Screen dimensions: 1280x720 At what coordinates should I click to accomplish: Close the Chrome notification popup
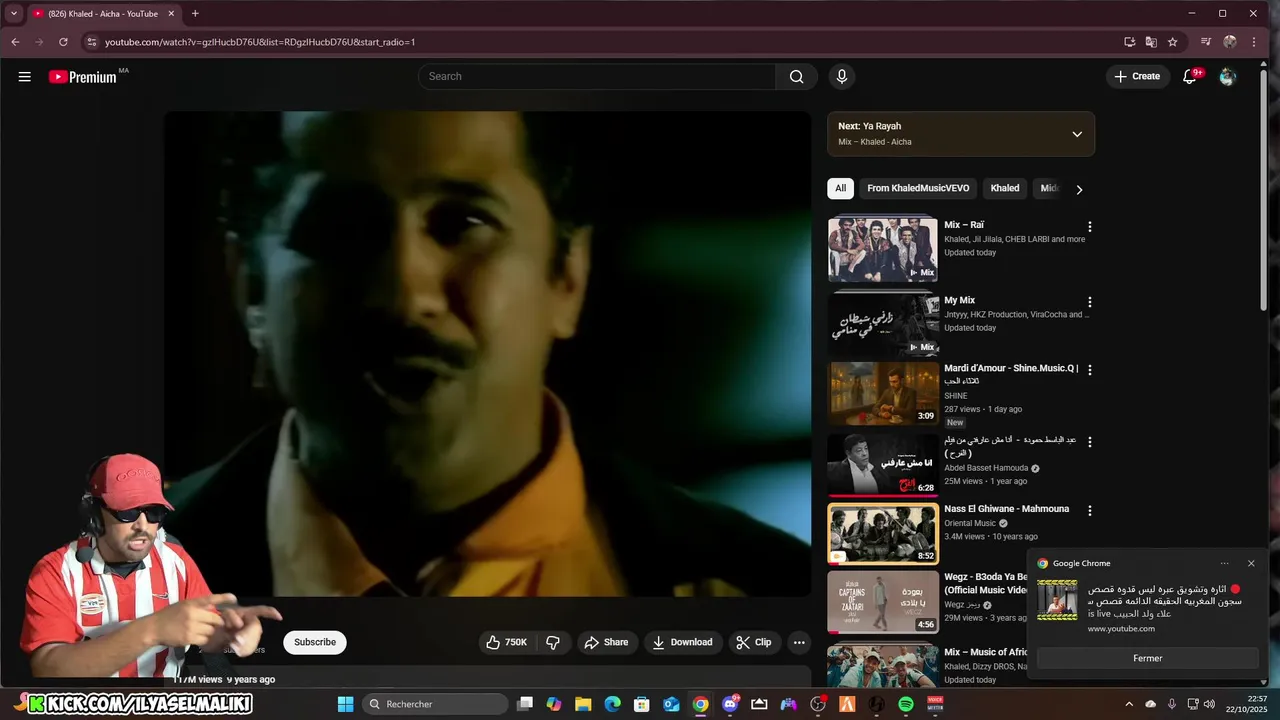point(1250,563)
